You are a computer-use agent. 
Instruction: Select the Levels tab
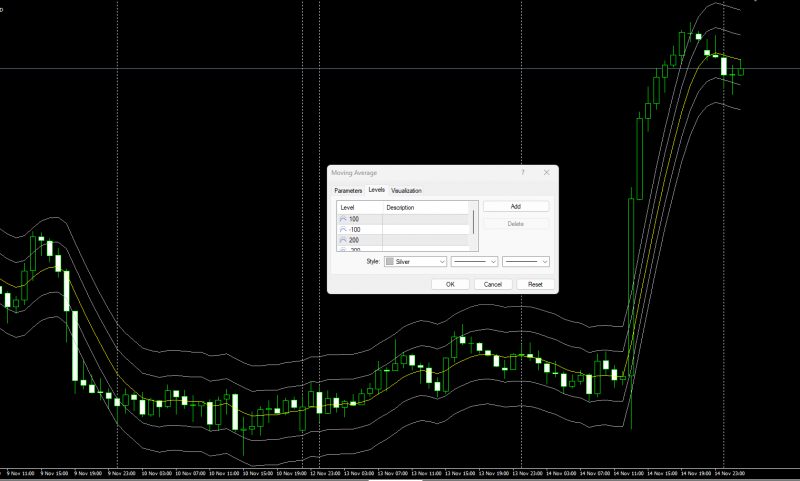[x=377, y=190]
